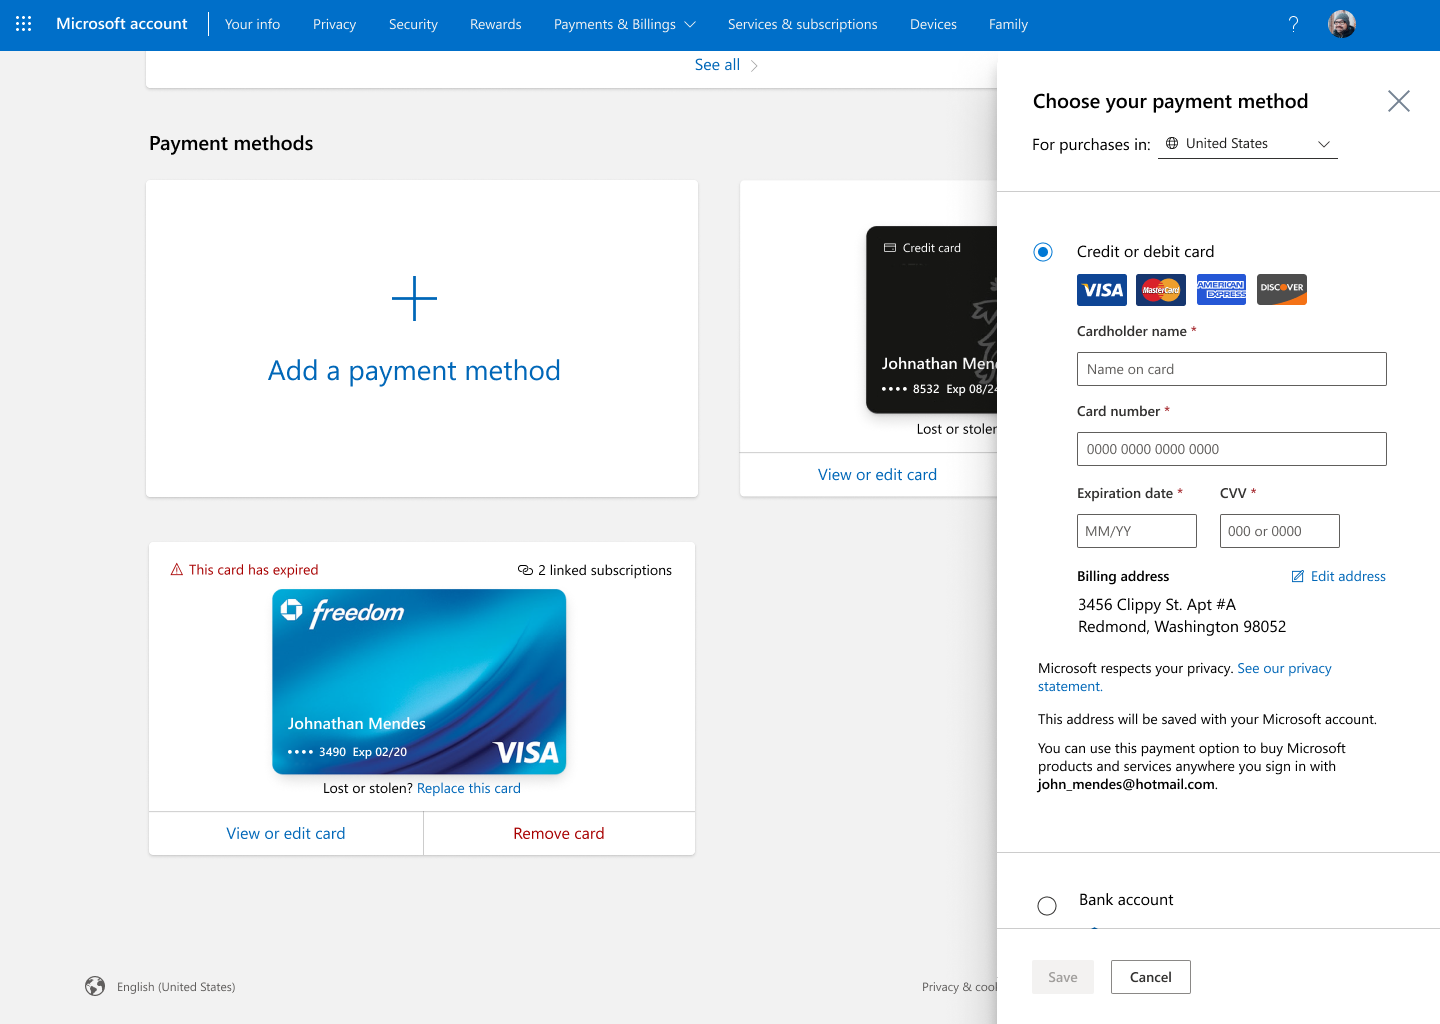Viewport: 1440px width, 1024px height.
Task: Click the Freedom Visa card image
Action: click(419, 682)
